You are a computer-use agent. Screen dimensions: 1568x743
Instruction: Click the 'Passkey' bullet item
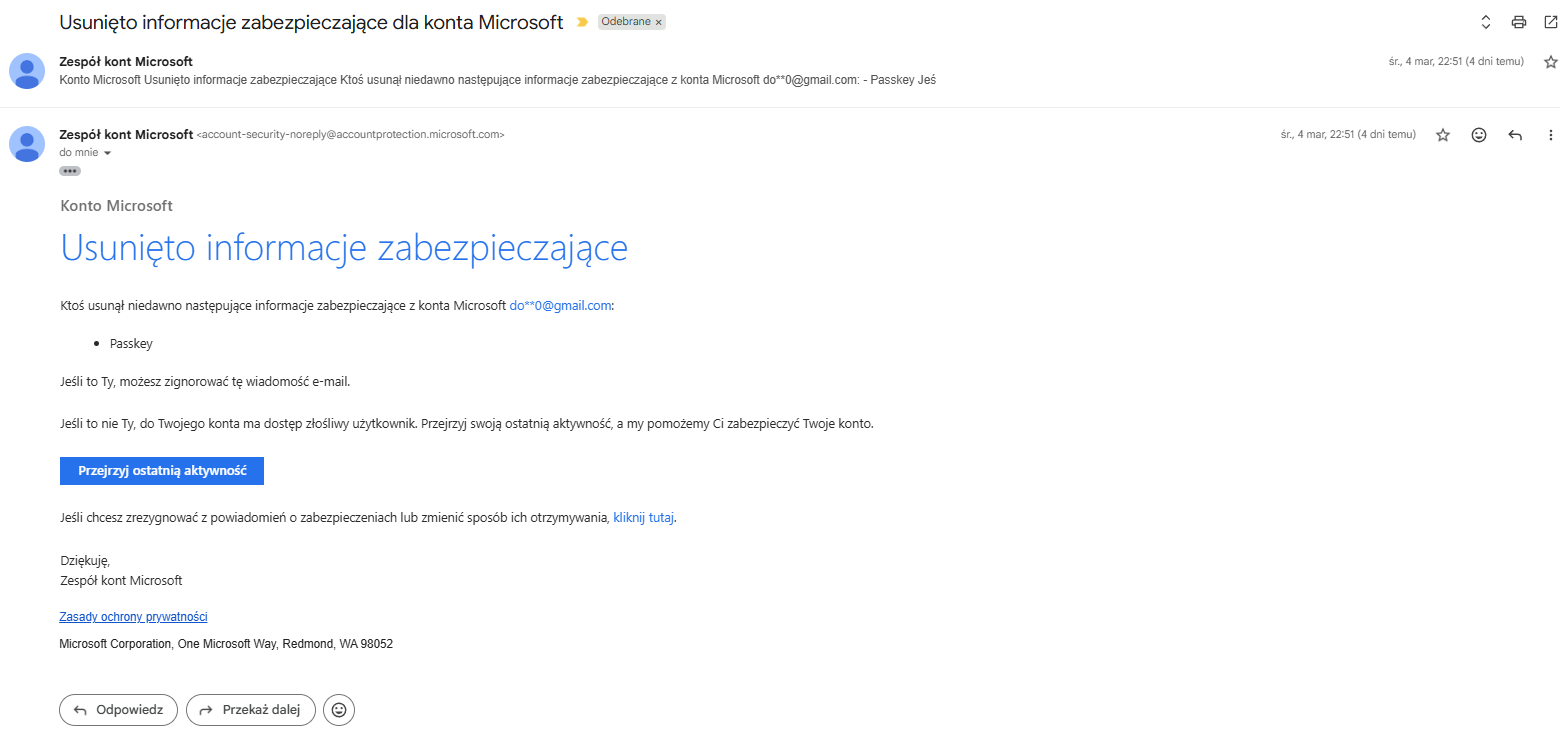point(131,343)
